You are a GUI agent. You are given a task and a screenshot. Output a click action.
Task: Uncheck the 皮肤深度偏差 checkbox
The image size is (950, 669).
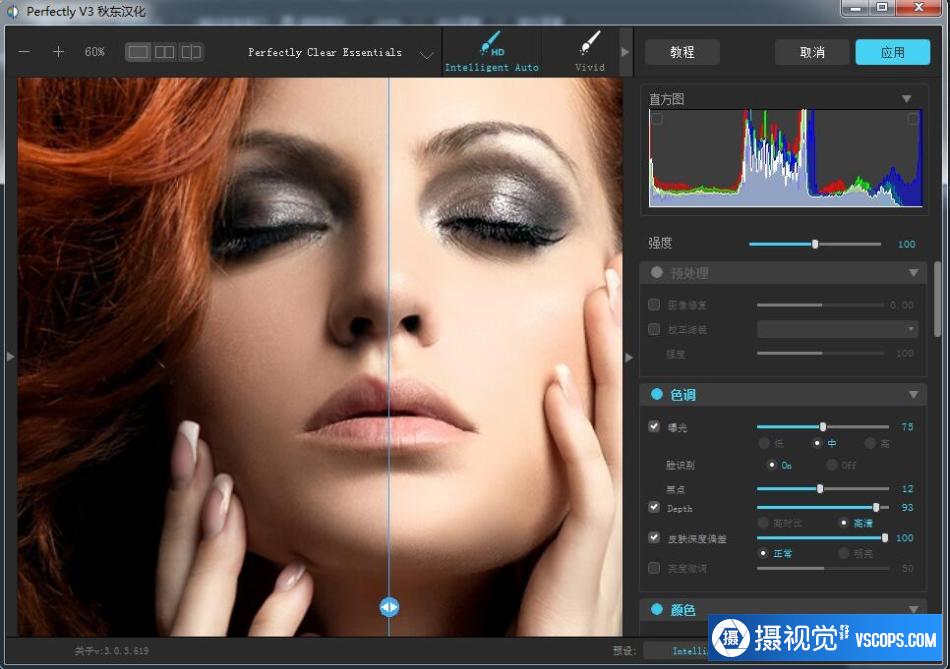[x=654, y=537]
